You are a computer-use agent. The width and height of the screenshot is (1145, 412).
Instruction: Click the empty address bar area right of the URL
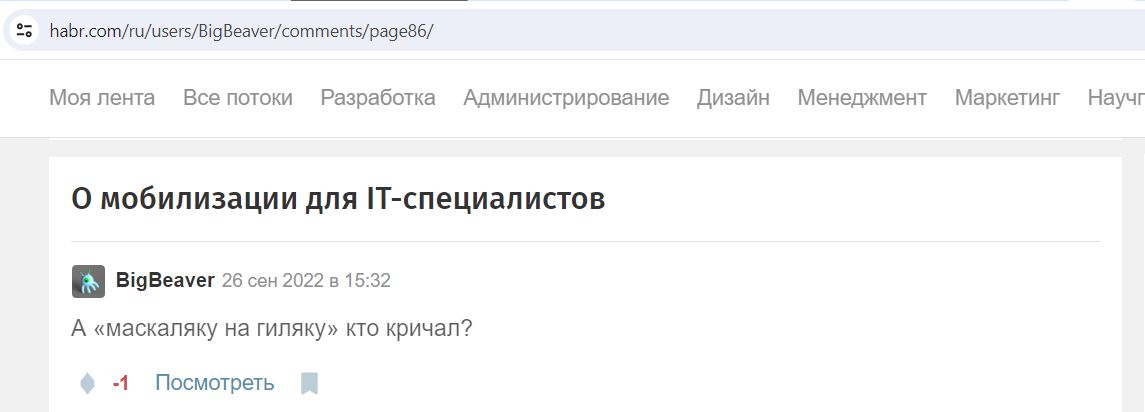coord(789,31)
